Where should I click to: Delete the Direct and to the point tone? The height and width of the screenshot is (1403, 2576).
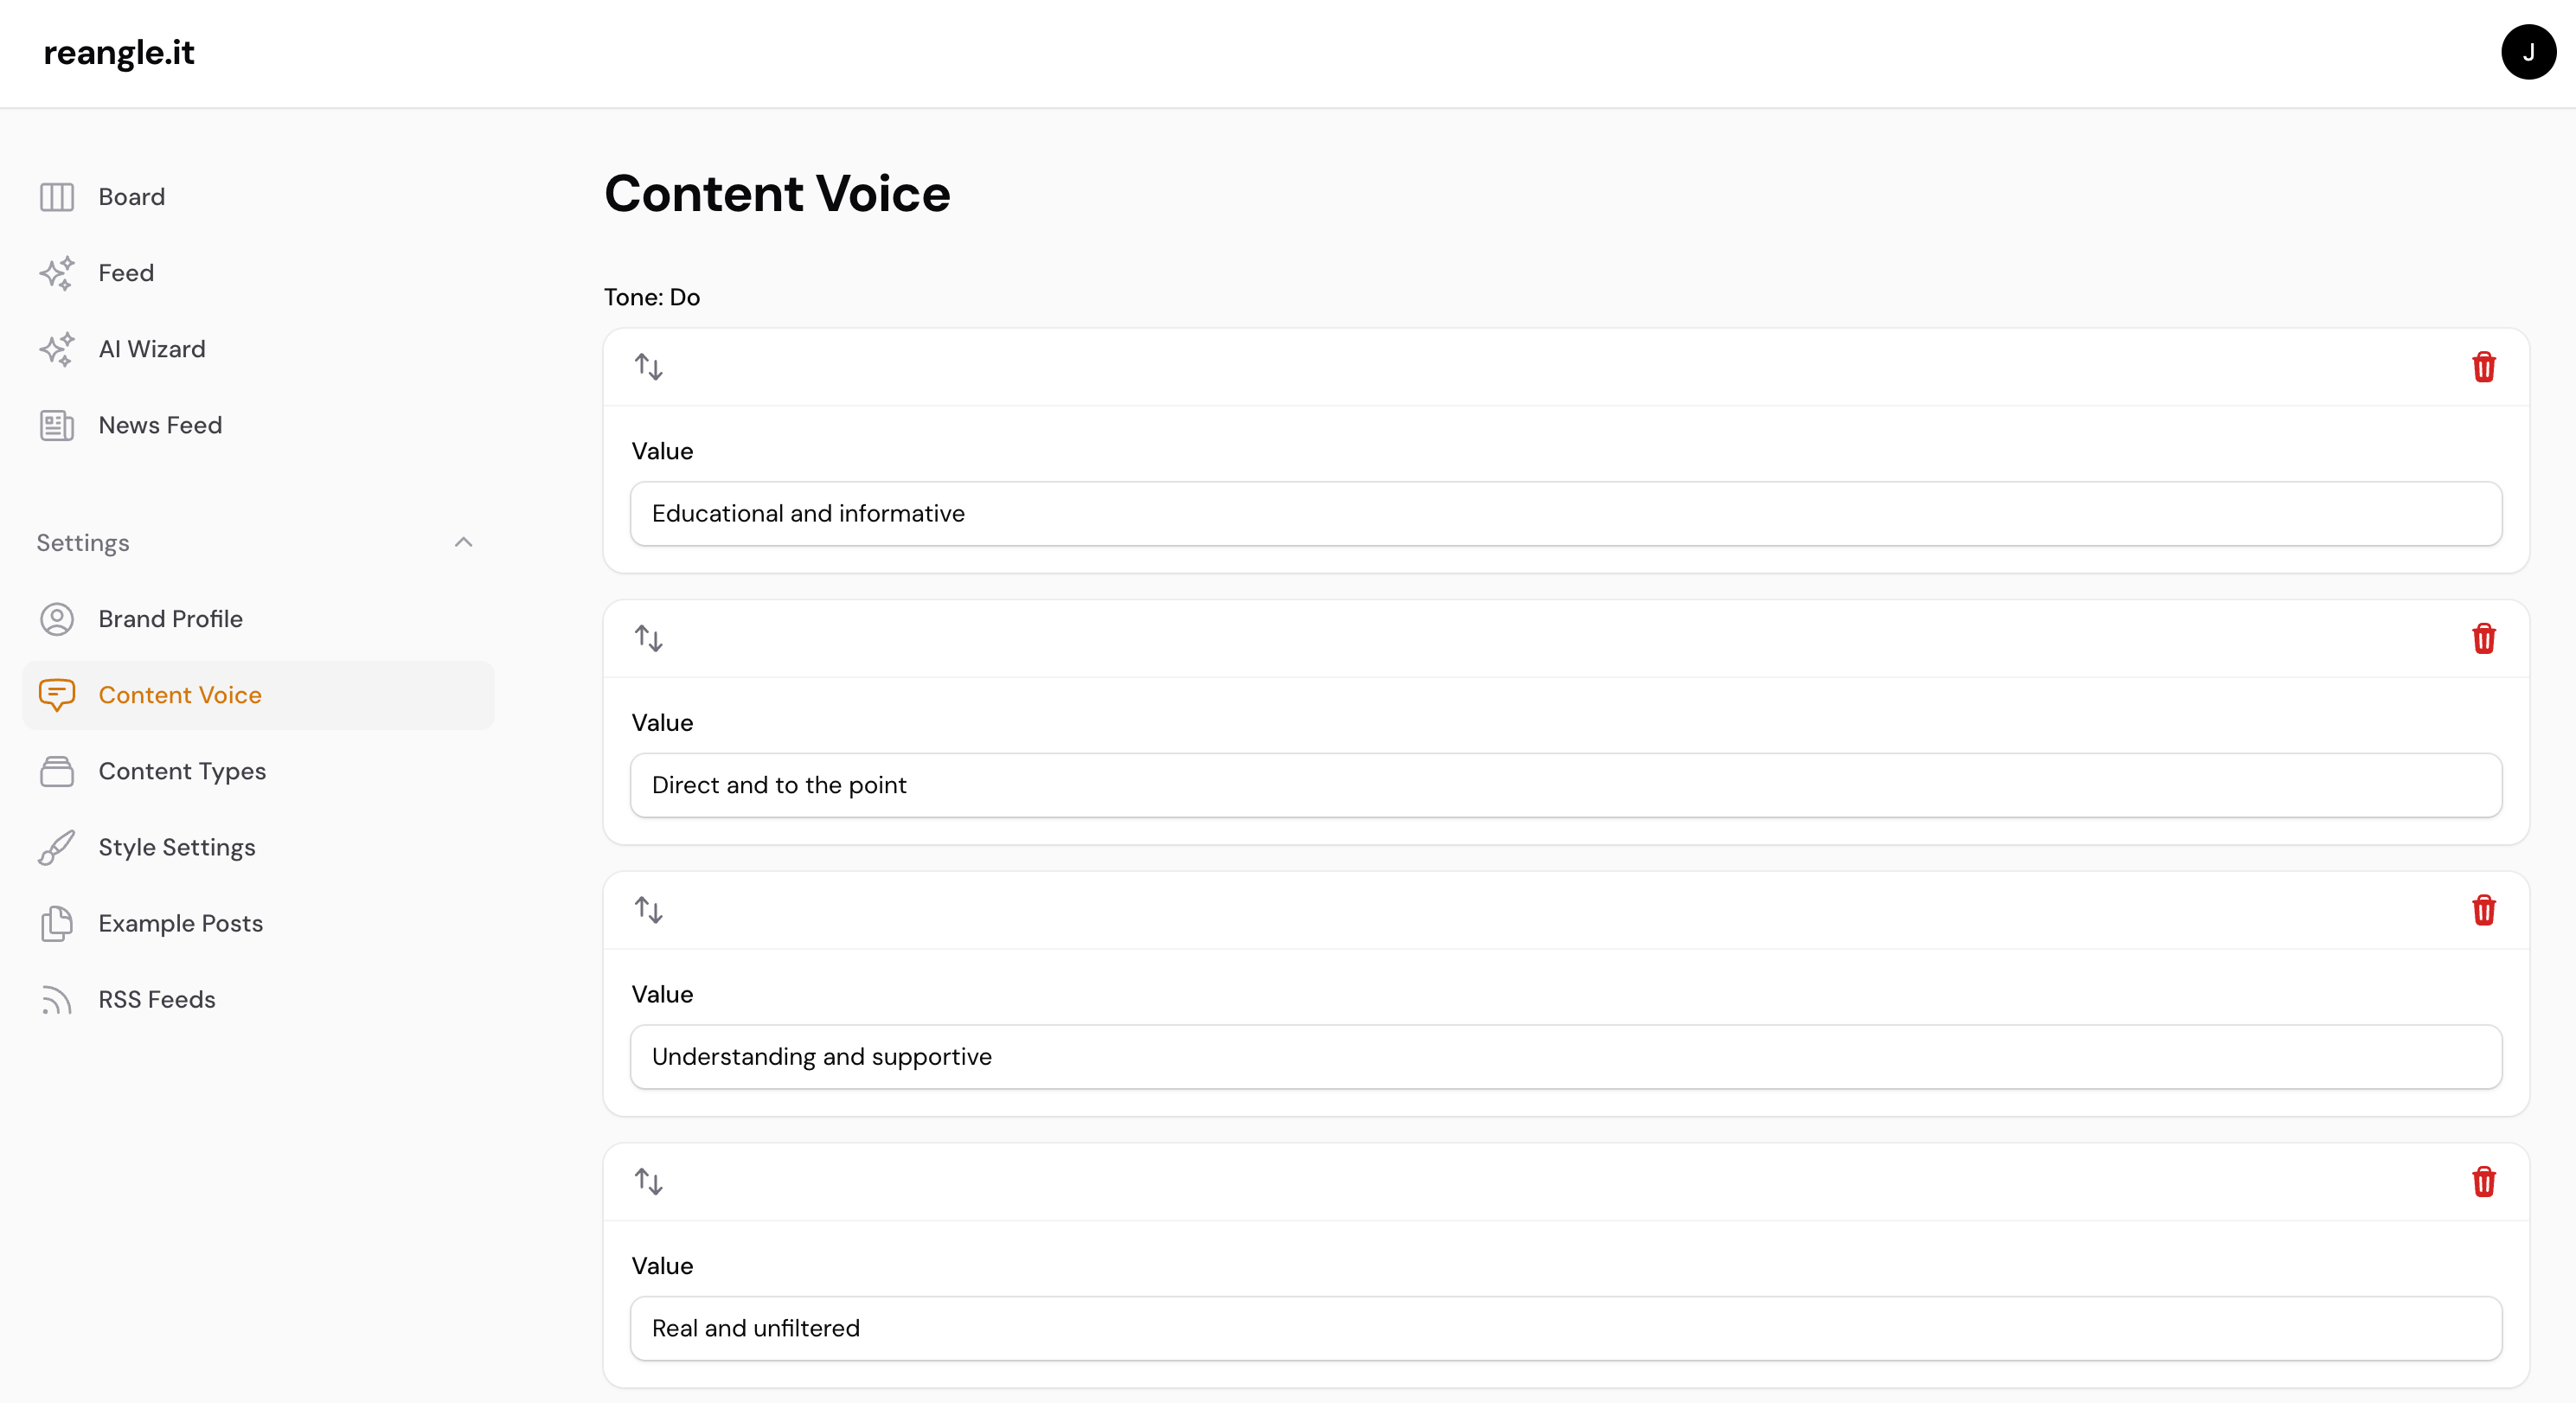pyautogui.click(x=2485, y=638)
